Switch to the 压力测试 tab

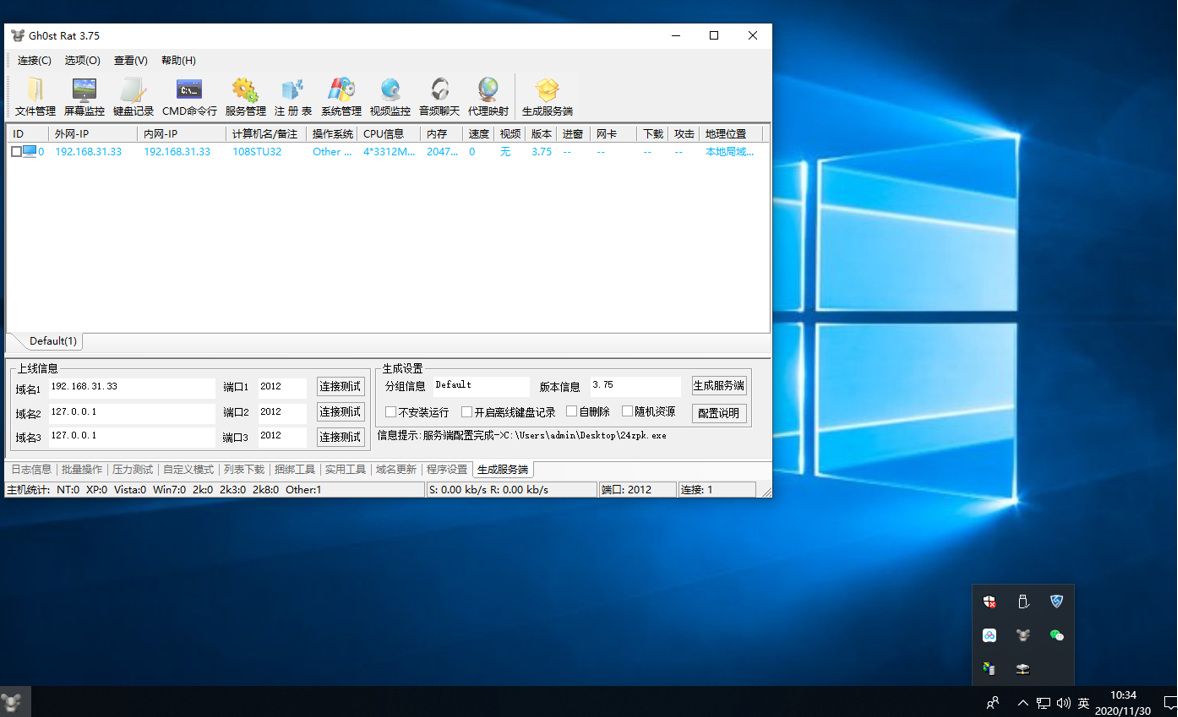(132, 470)
